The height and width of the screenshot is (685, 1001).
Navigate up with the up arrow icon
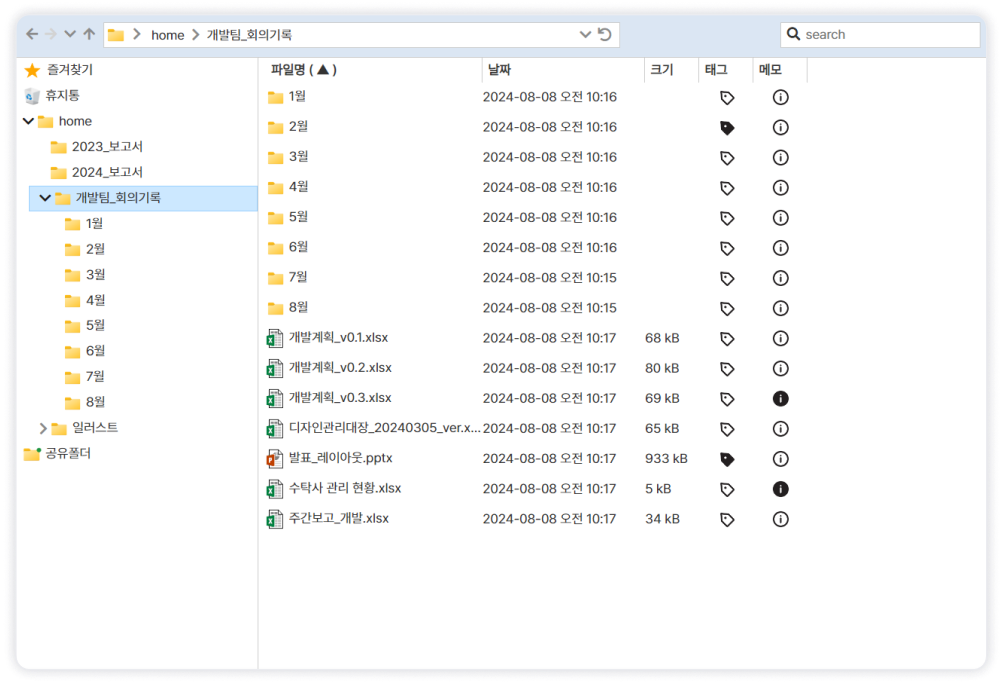(x=89, y=34)
